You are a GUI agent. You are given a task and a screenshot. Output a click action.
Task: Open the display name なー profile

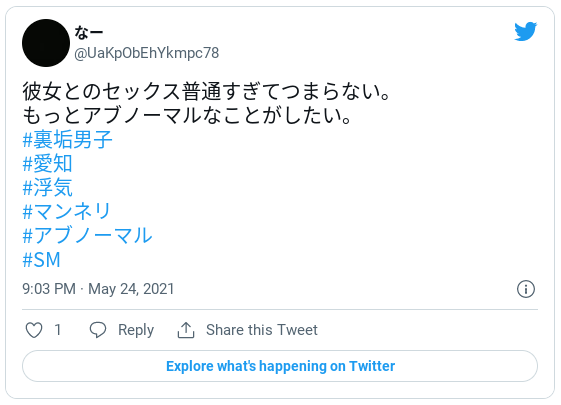(x=89, y=33)
